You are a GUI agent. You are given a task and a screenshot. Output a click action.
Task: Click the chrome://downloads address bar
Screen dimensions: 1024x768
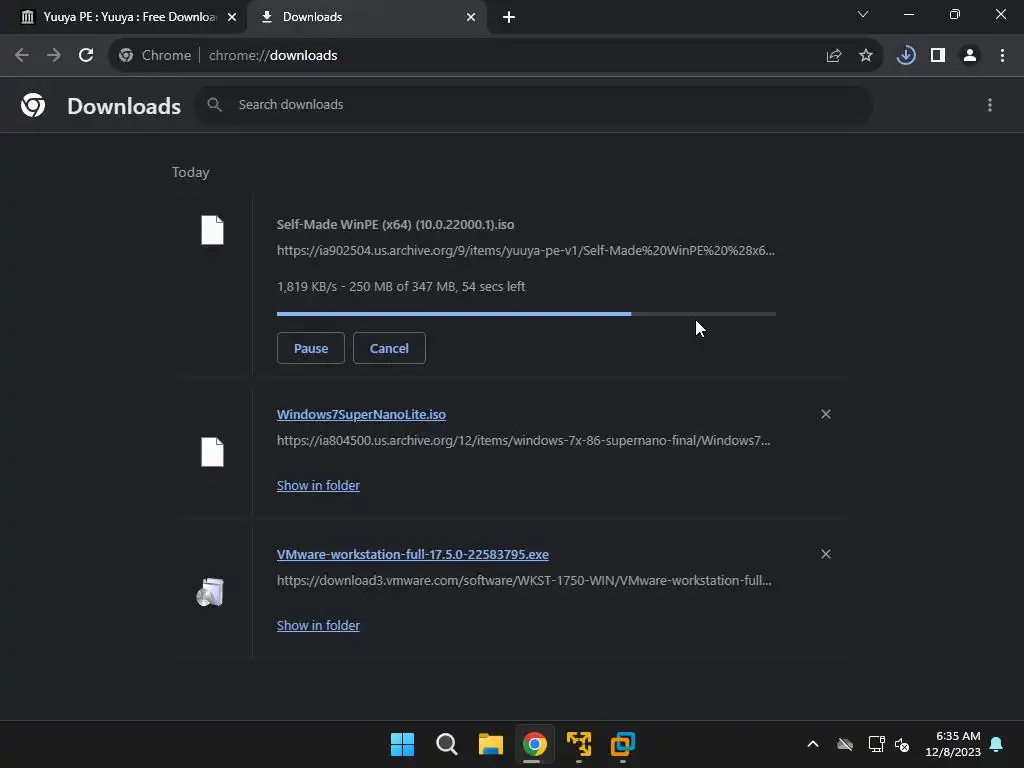(x=496, y=56)
